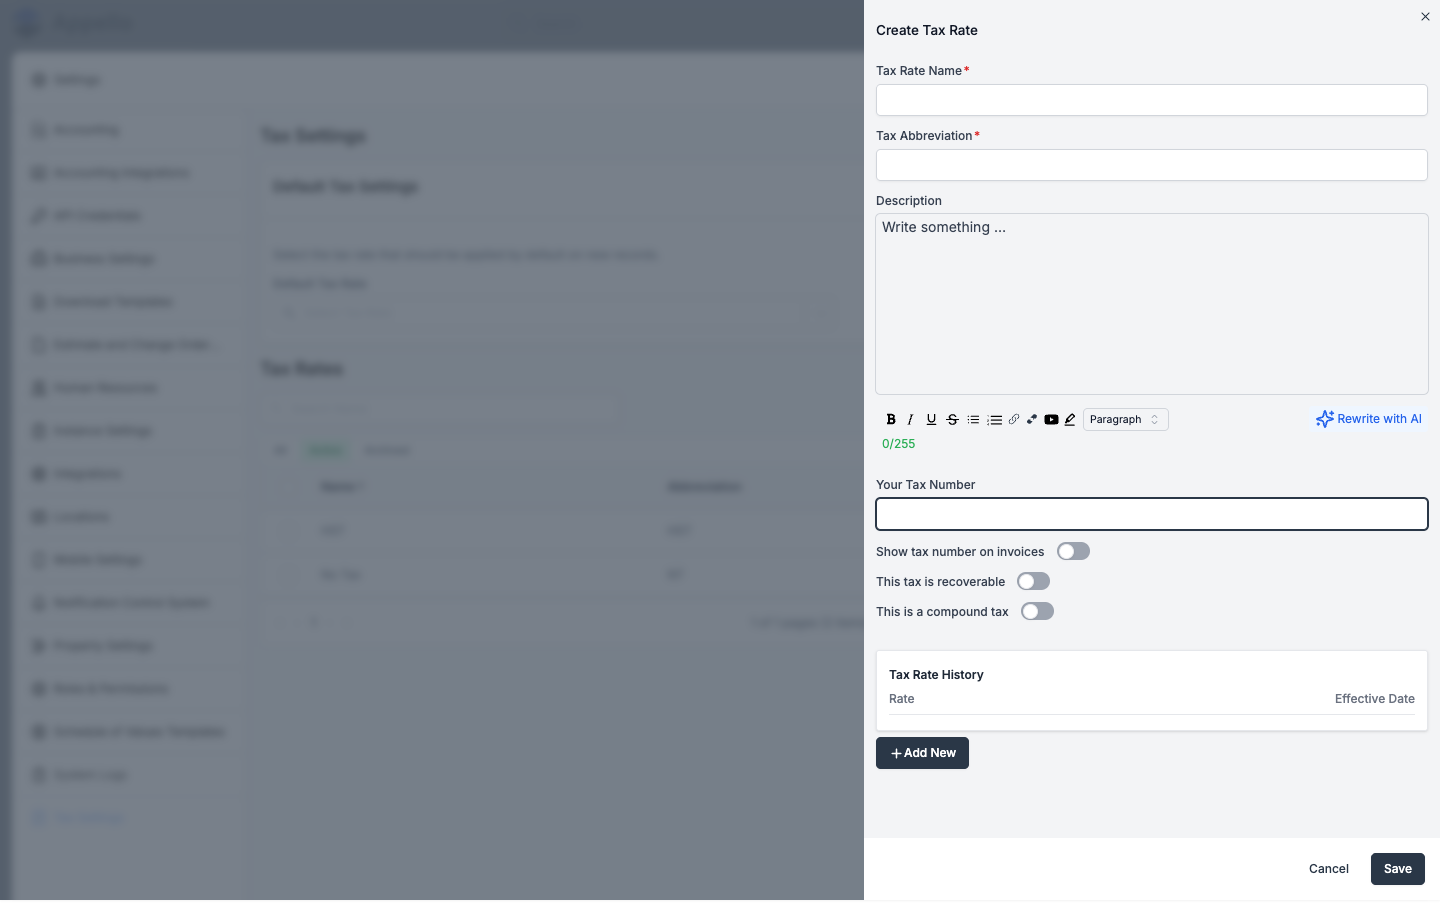This screenshot has width=1440, height=918.
Task: Enable Show tax number on invoices
Action: (x=1073, y=552)
